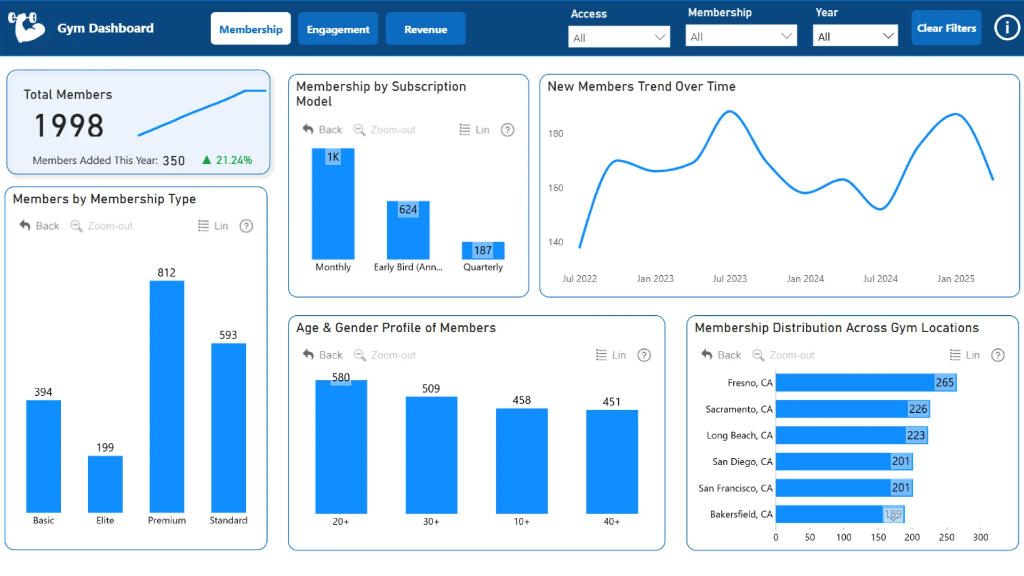Click the Total Members sparkline trend

(x=202, y=112)
